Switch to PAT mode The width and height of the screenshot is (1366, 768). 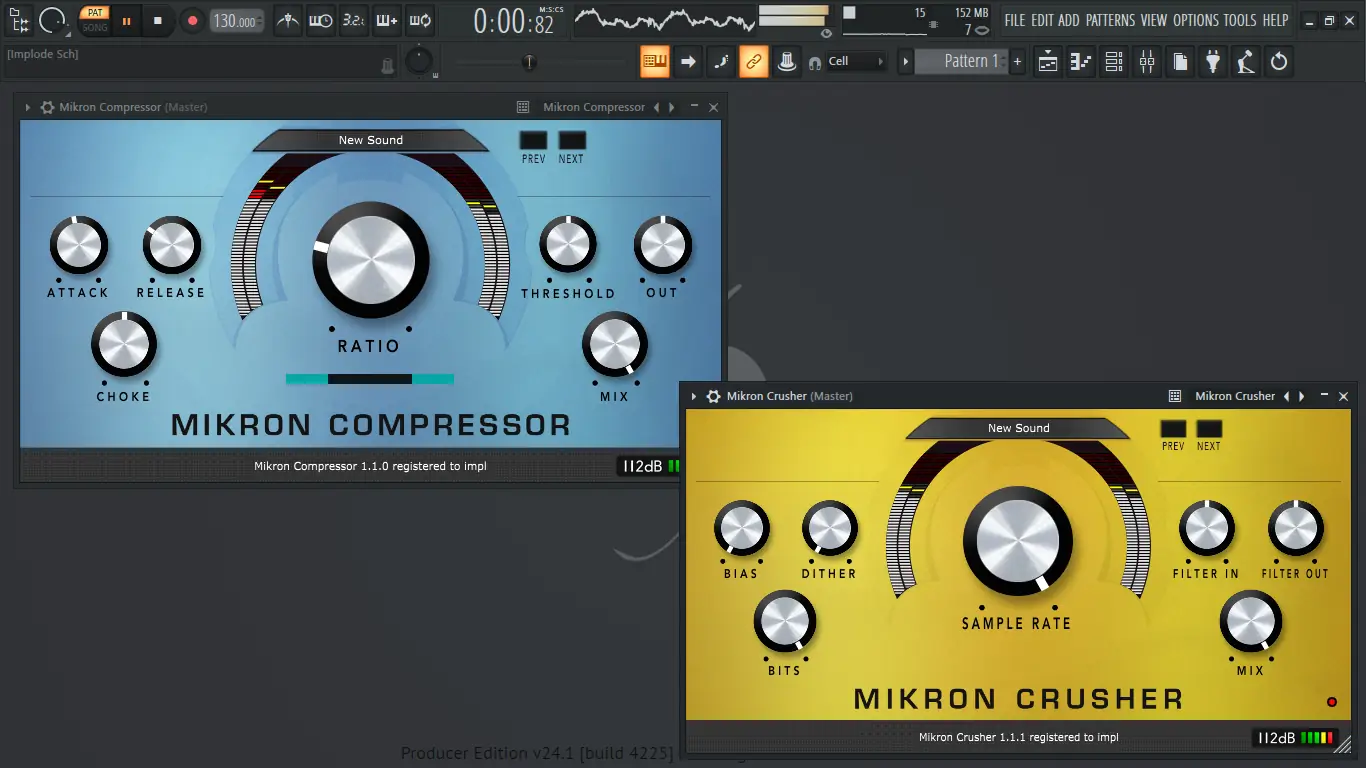94,13
